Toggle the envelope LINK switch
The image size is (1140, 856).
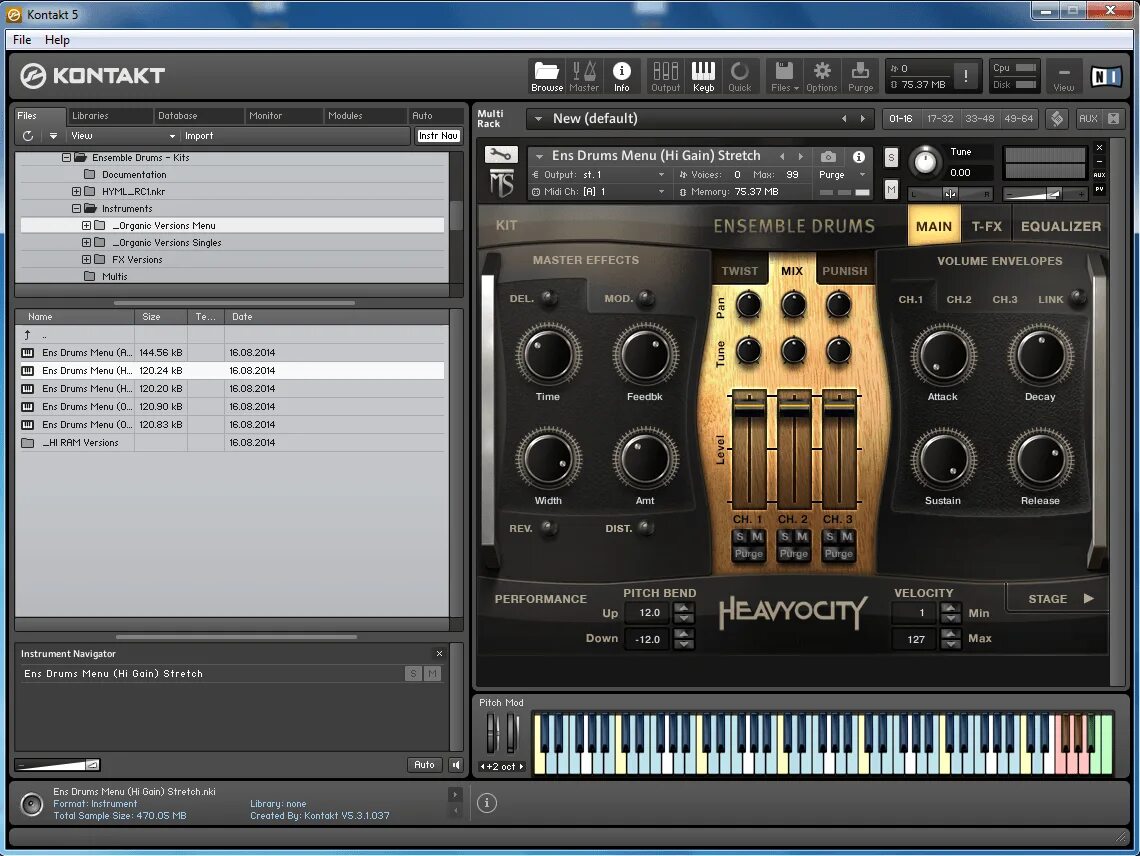(1078, 297)
